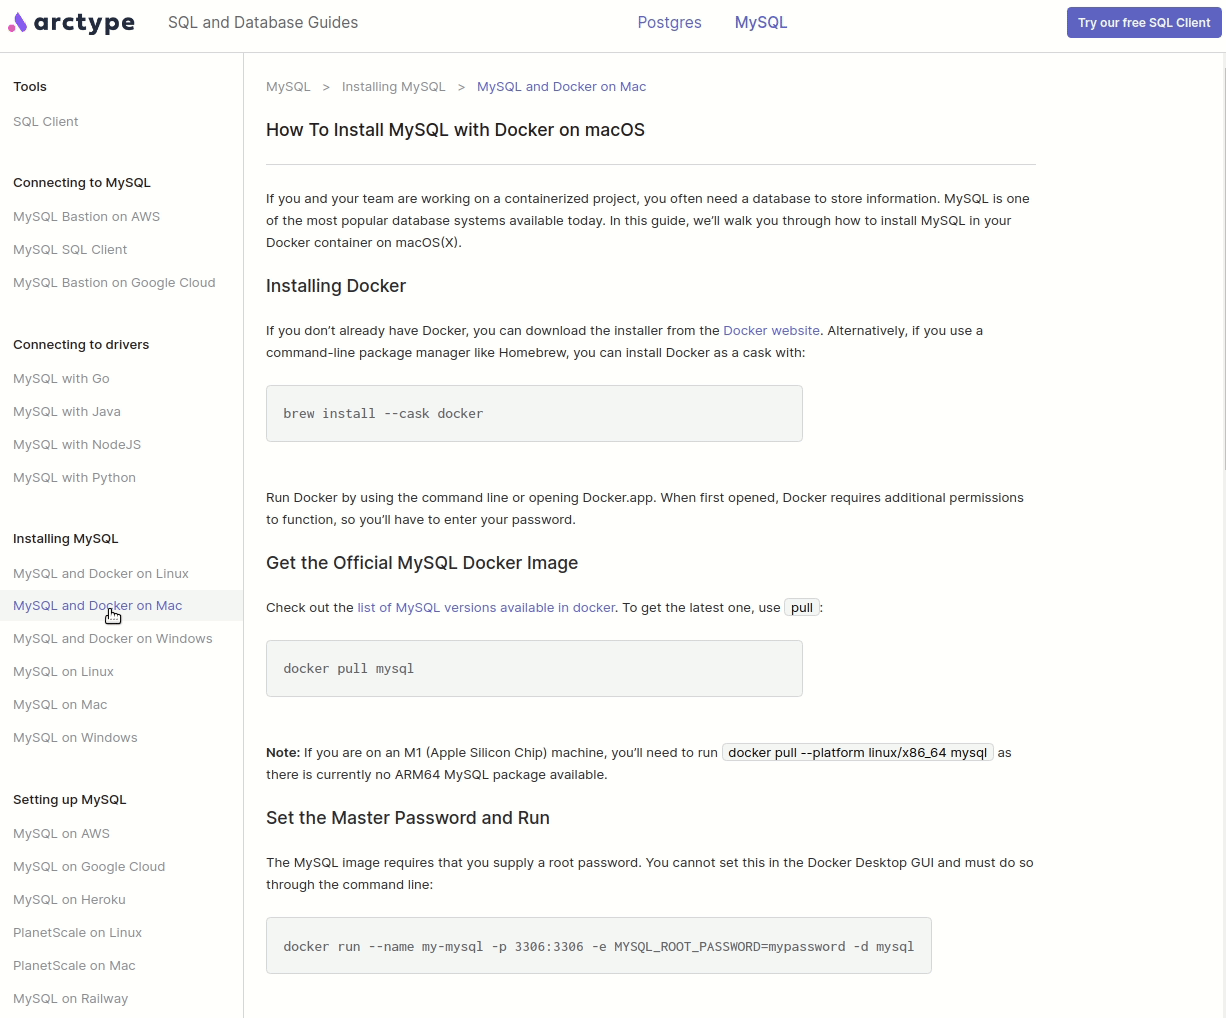This screenshot has height=1018, width=1226.
Task: Click the Installing MySQL breadcrumb
Action: [x=394, y=86]
